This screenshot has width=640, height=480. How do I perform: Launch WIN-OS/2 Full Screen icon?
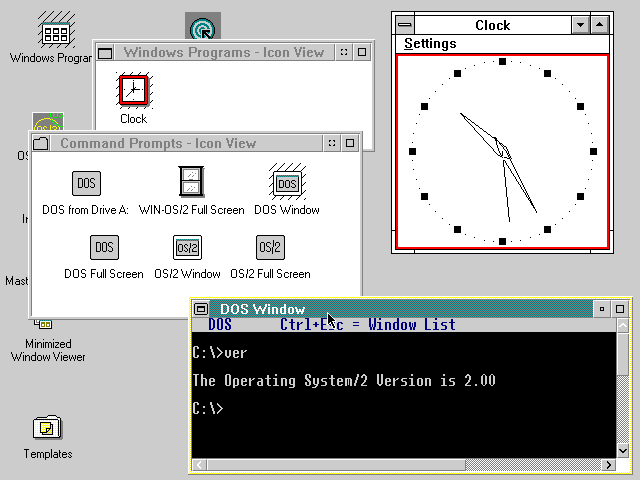191,182
